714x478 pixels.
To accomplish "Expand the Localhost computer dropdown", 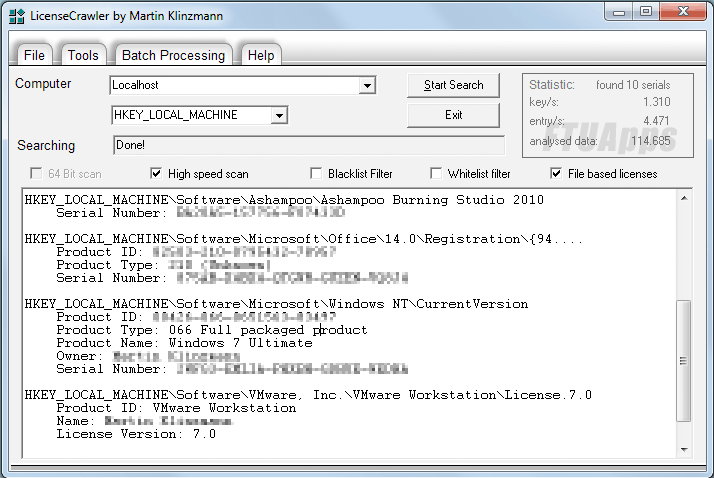I will (x=367, y=85).
